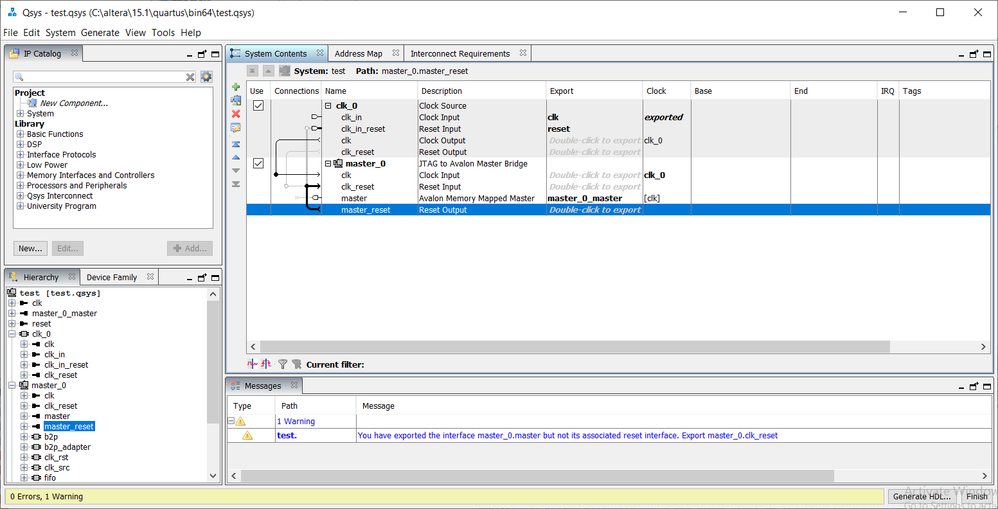Select b2p_adapter in the Hierarchy tree
Image resolution: width=998 pixels, height=509 pixels.
tap(66, 447)
